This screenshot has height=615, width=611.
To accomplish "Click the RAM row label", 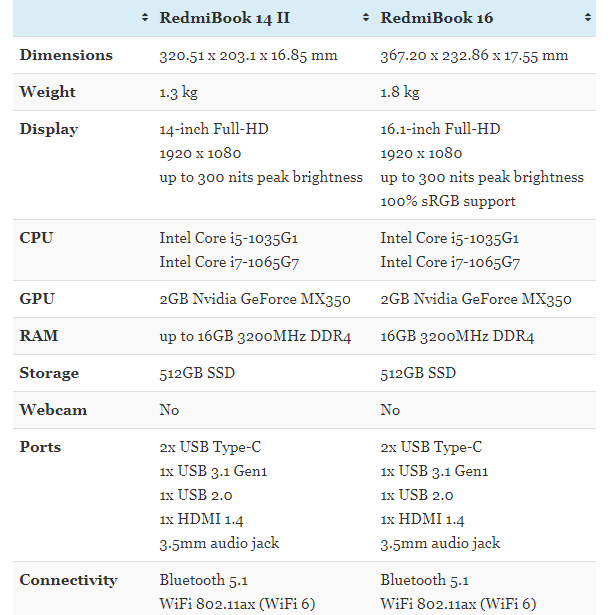I will 39,336.
